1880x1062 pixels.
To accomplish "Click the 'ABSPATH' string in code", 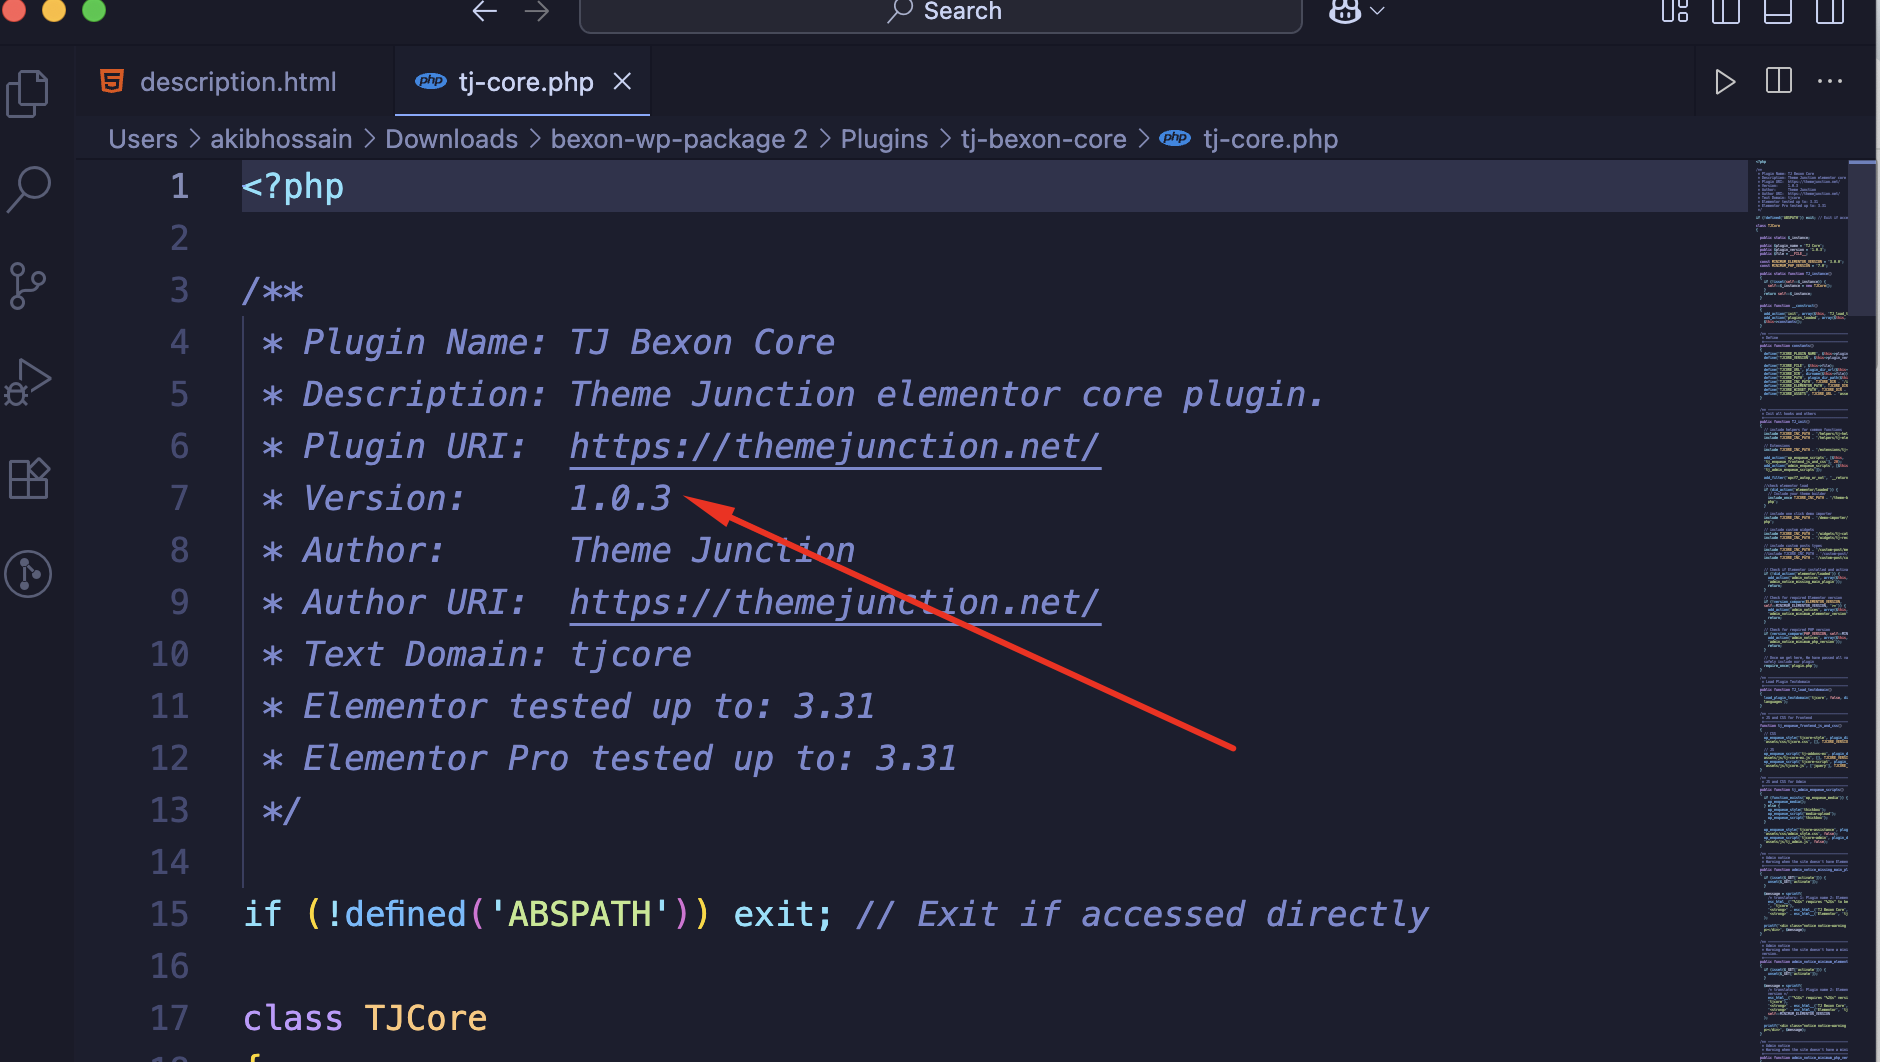I will pos(579,914).
